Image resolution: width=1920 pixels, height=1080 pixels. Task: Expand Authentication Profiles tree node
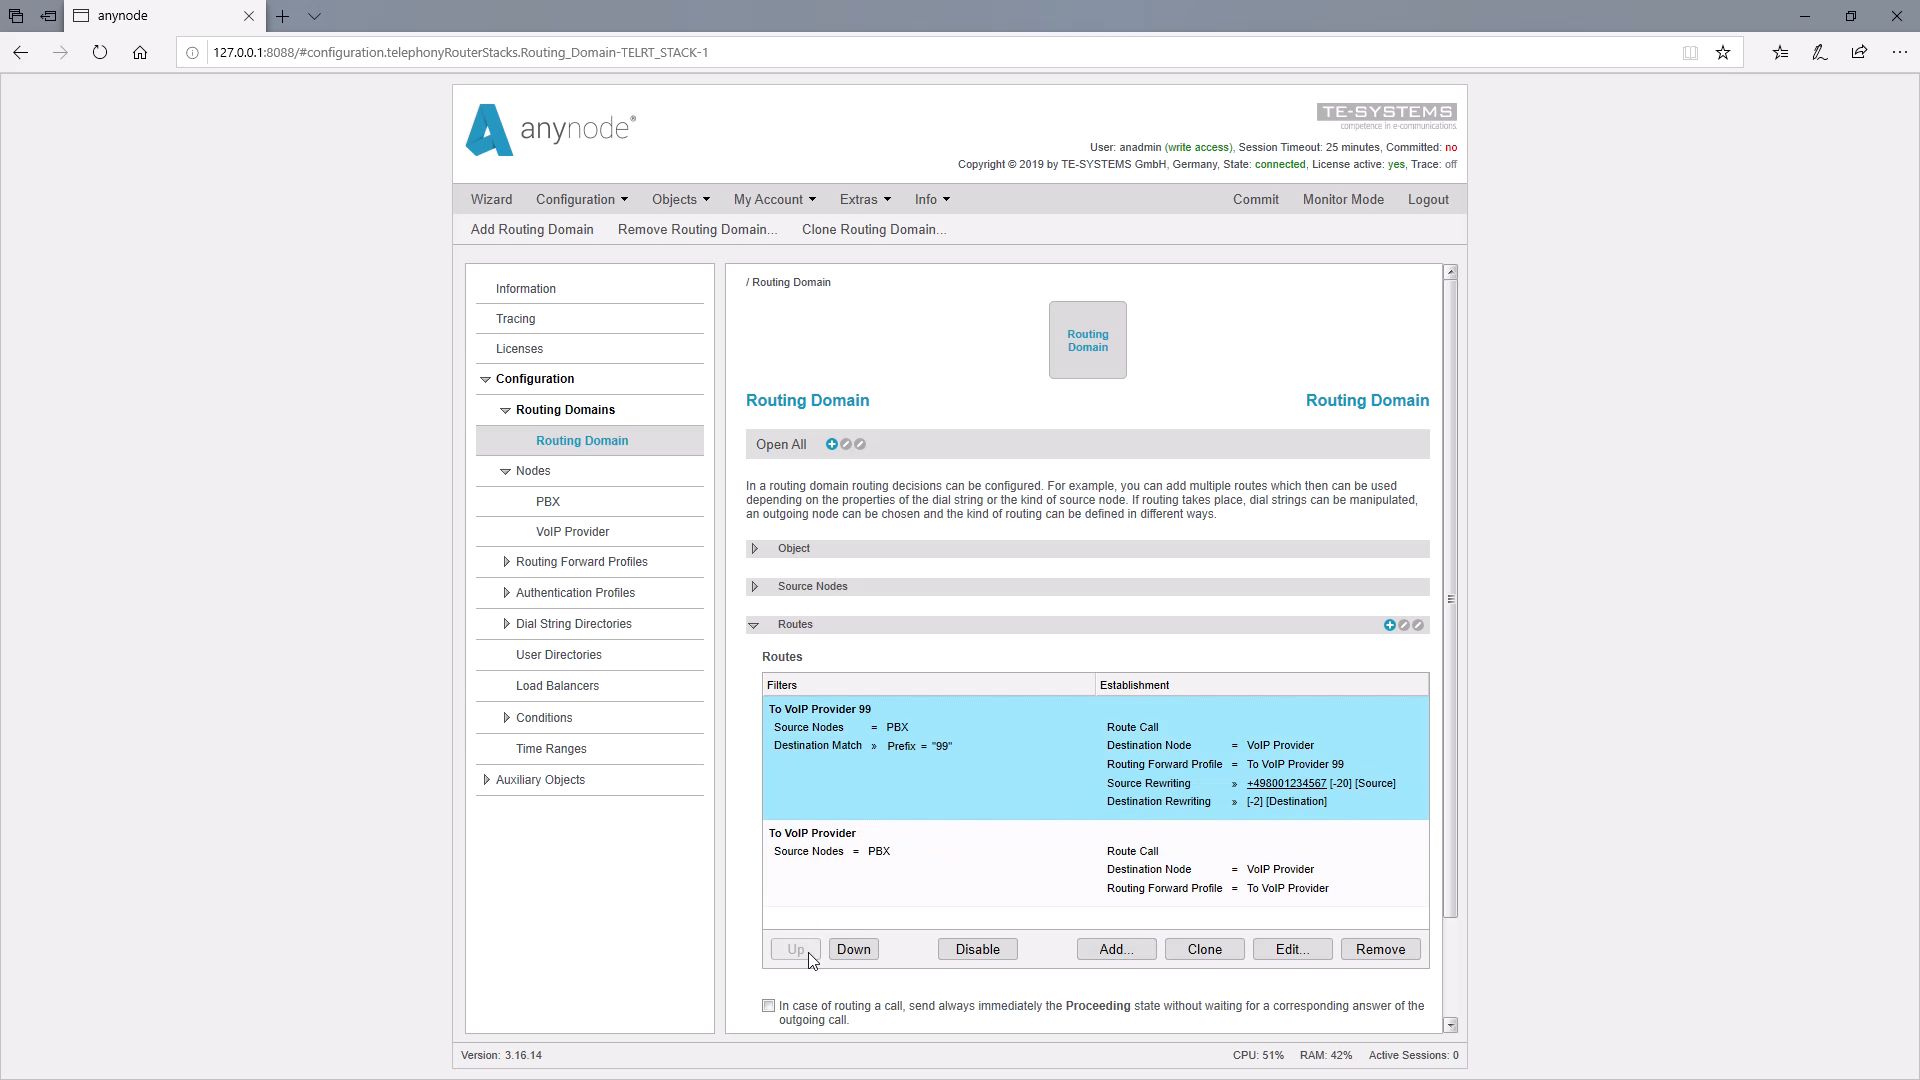[506, 593]
